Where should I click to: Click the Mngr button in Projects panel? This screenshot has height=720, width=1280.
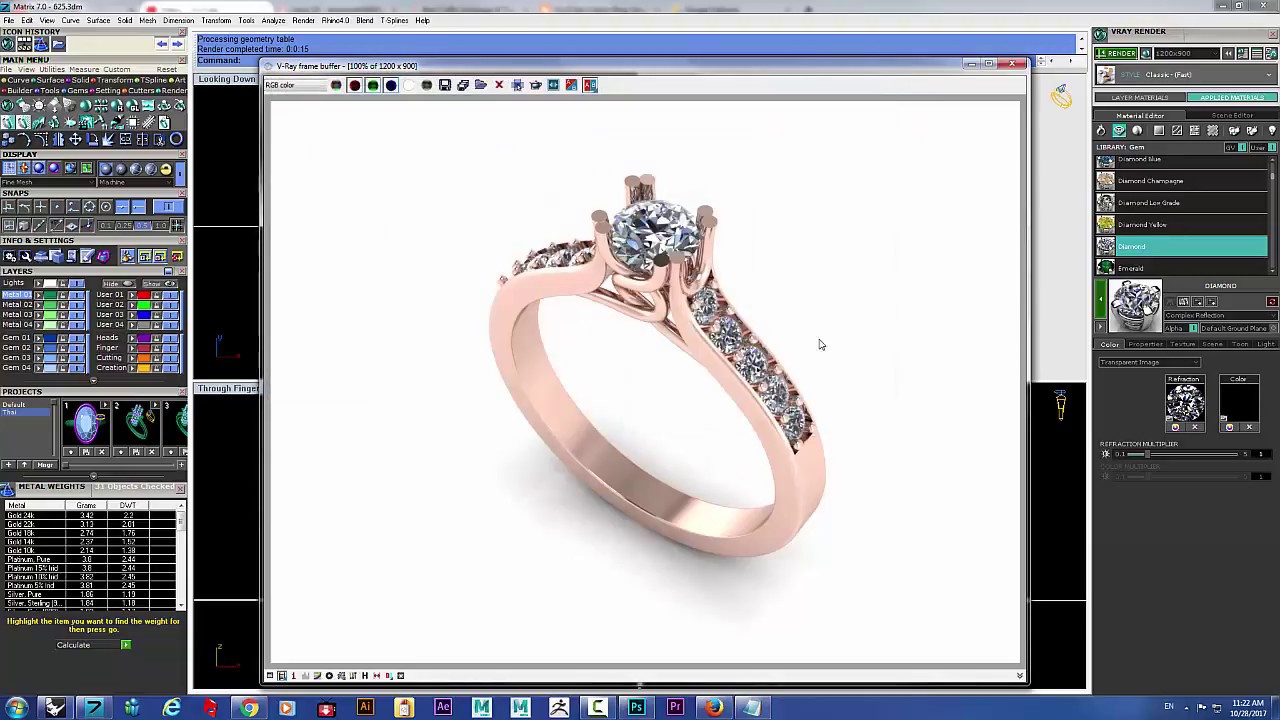(45, 465)
